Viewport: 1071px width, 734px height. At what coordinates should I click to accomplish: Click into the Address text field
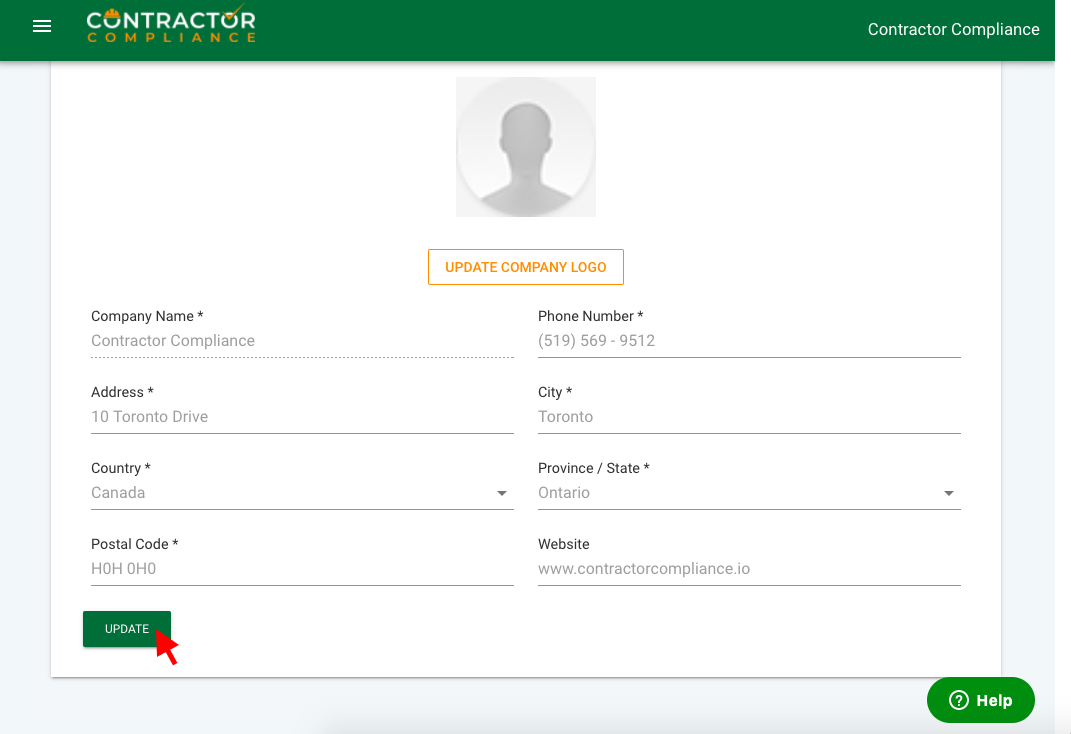[x=301, y=417]
